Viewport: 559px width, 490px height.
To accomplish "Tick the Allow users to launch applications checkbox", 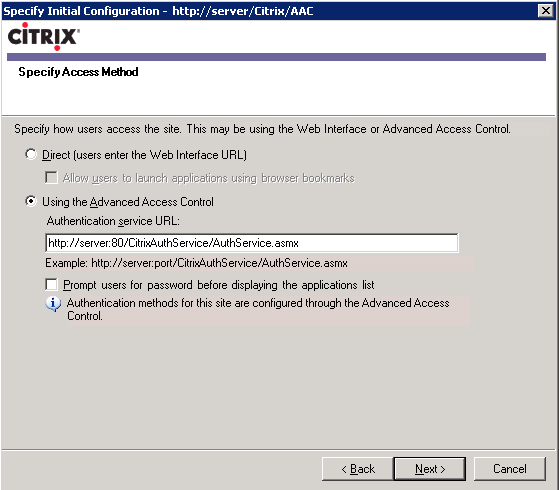I will pyautogui.click(x=51, y=178).
